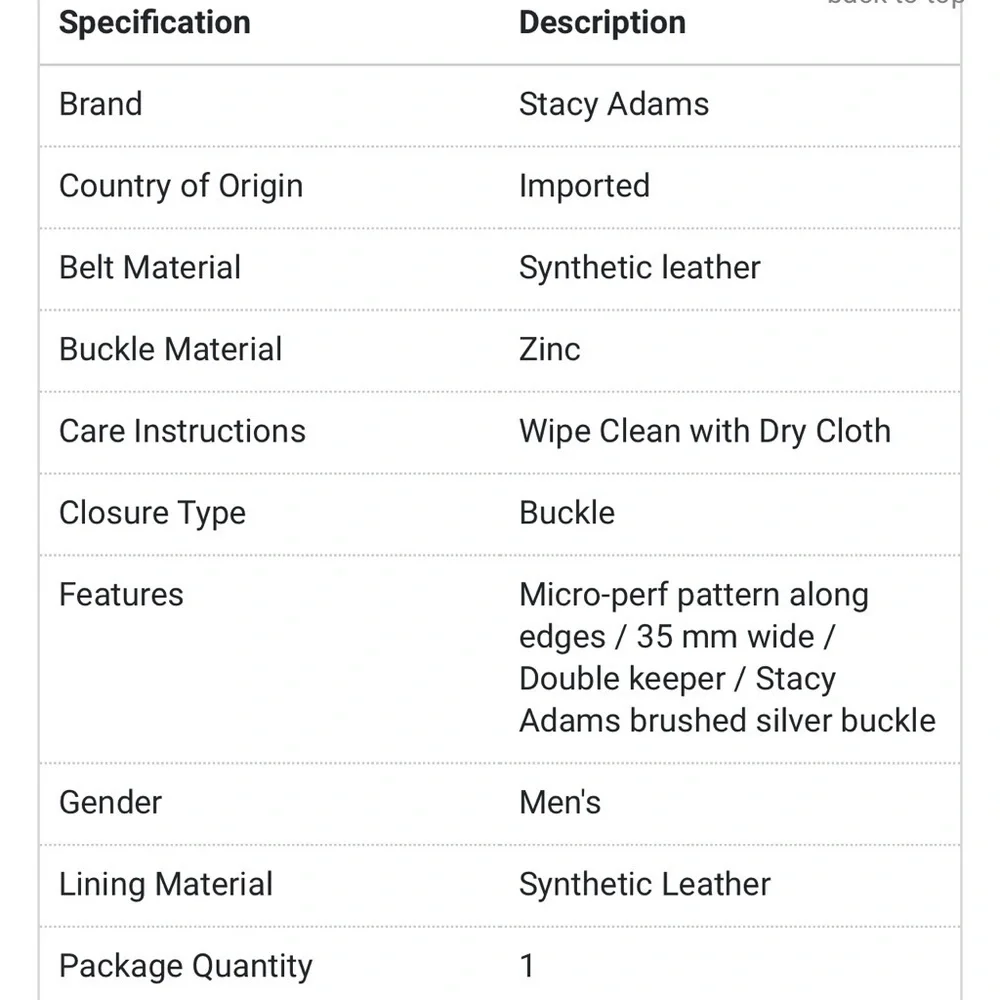Click the Micro-perf pattern features description

[x=728, y=658]
